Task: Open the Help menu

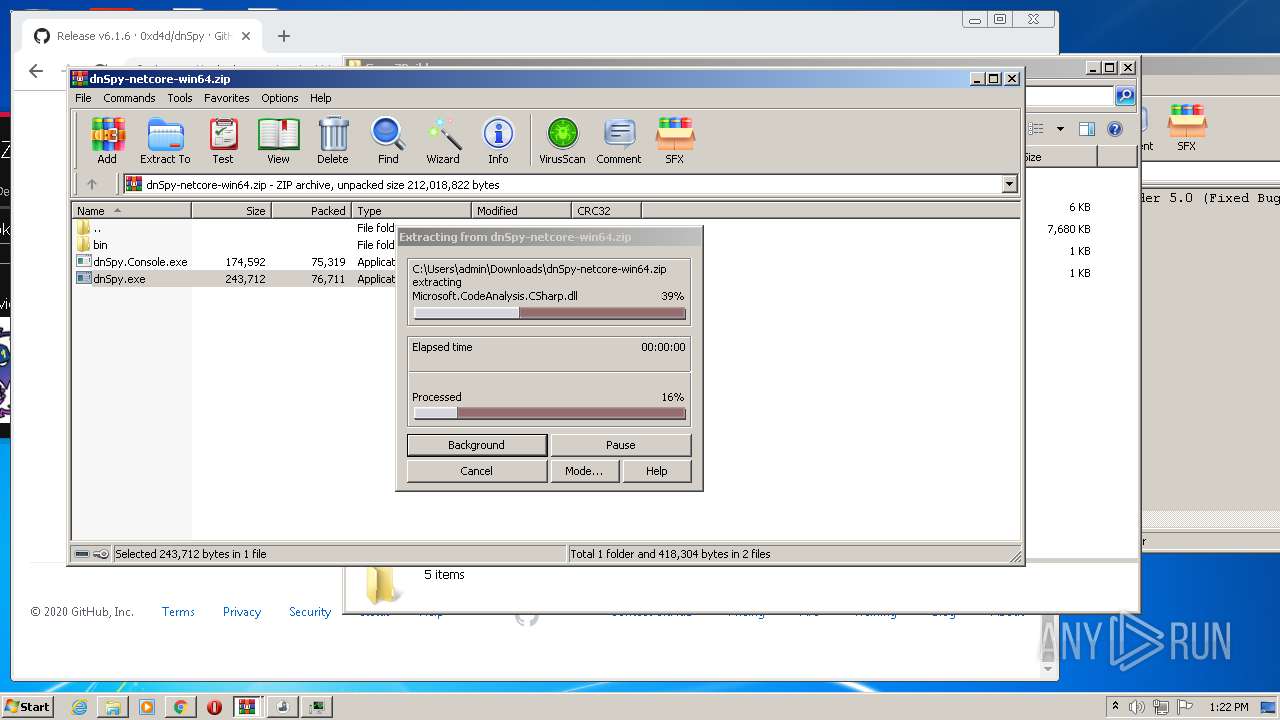Action: pyautogui.click(x=320, y=98)
